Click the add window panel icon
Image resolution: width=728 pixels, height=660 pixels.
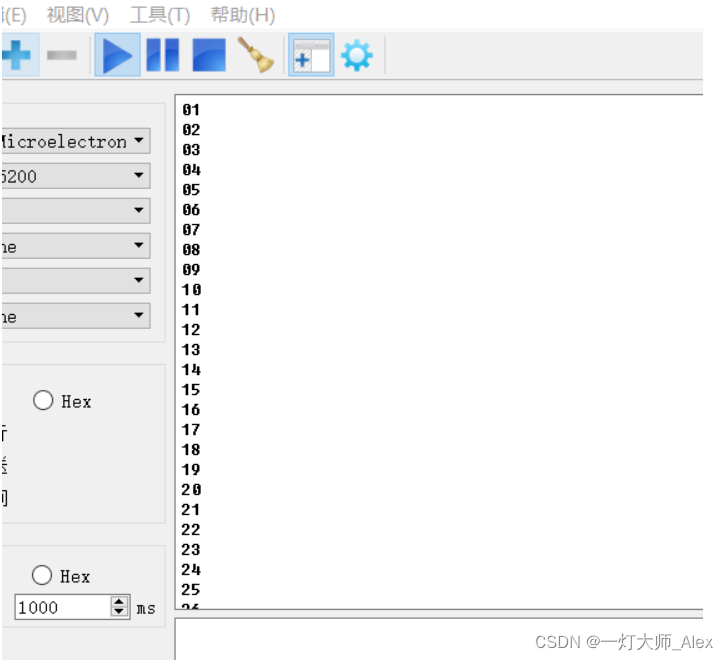tap(312, 55)
